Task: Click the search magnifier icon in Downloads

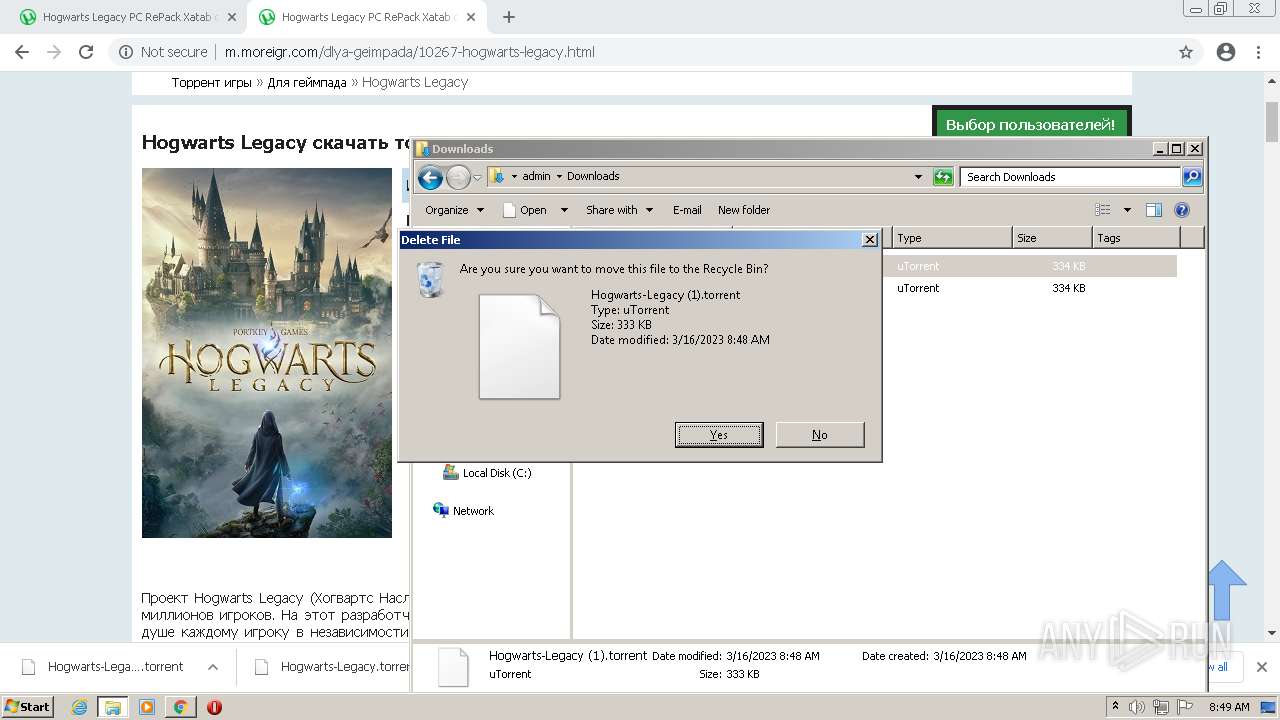Action: (1191, 177)
